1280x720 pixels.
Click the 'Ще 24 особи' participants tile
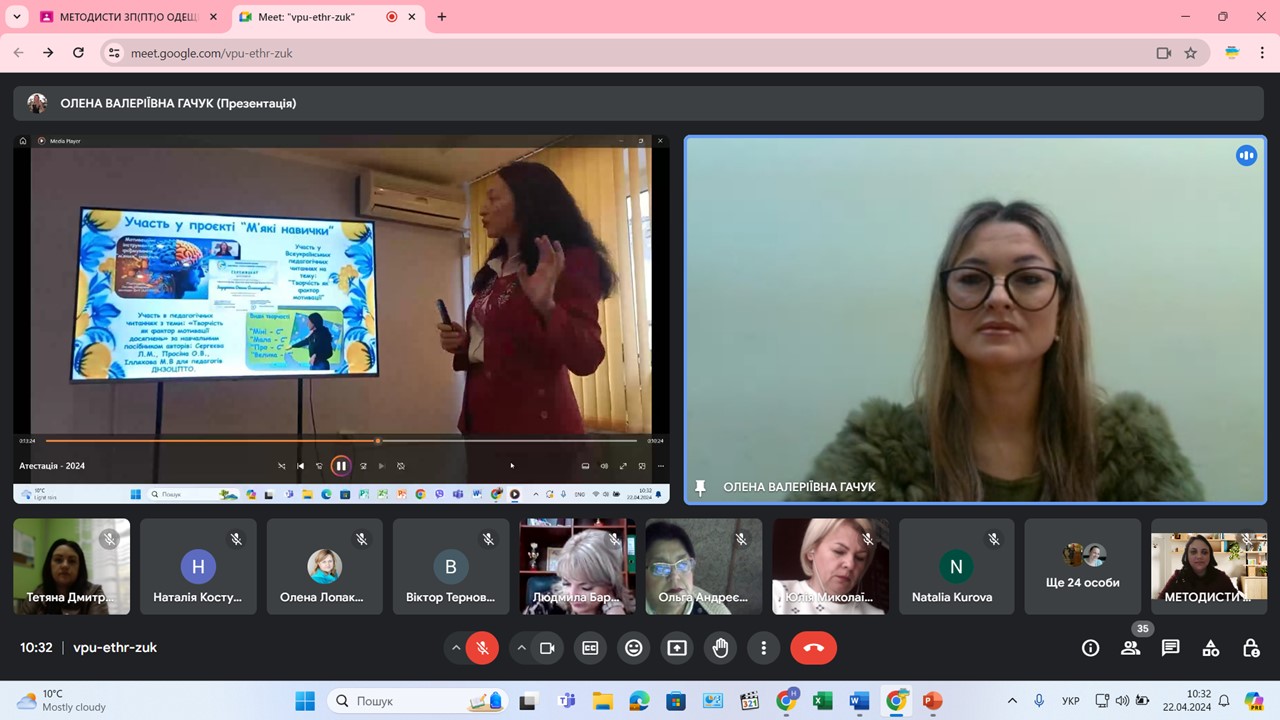pos(1083,566)
